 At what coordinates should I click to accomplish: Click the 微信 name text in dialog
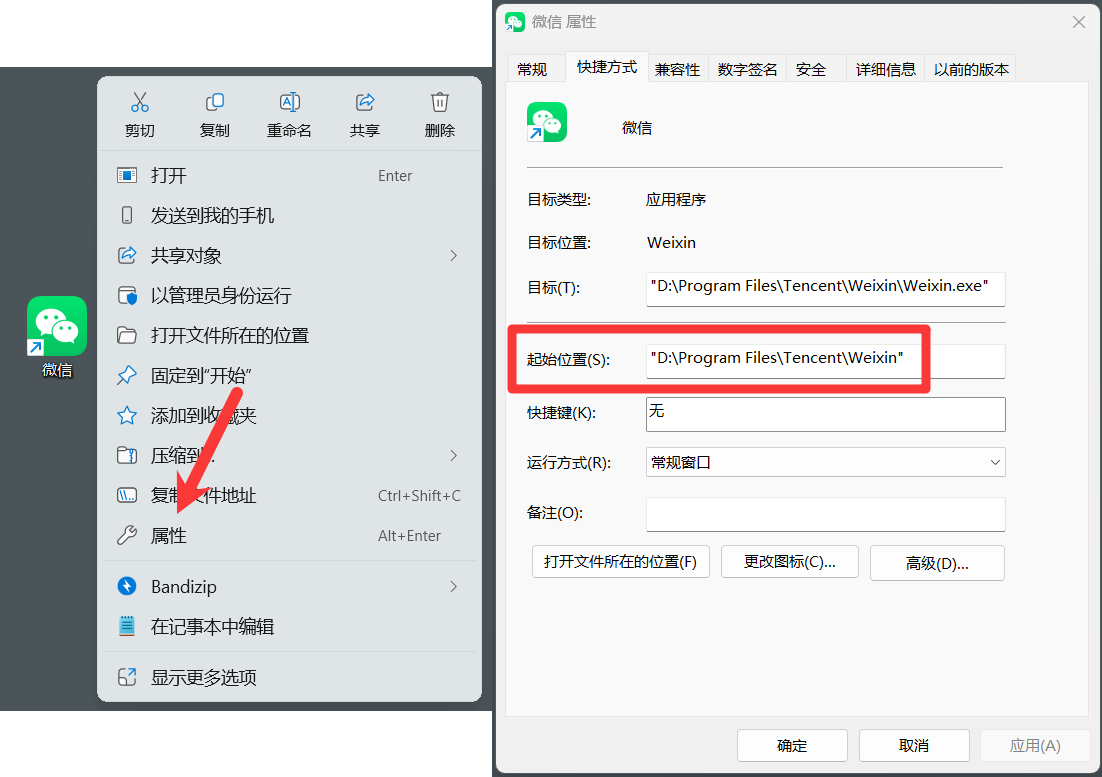tap(637, 128)
